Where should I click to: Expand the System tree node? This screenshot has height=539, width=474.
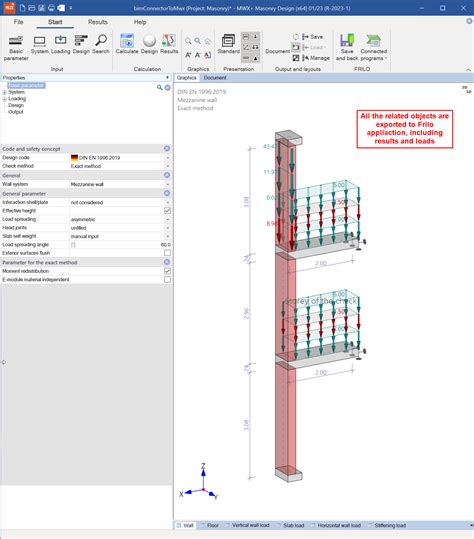4,92
